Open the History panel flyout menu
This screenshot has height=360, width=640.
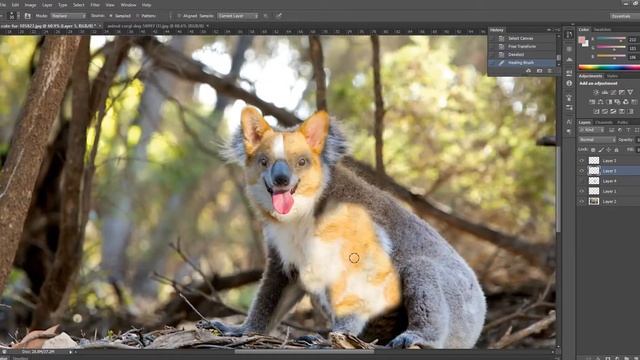pyautogui.click(x=557, y=30)
